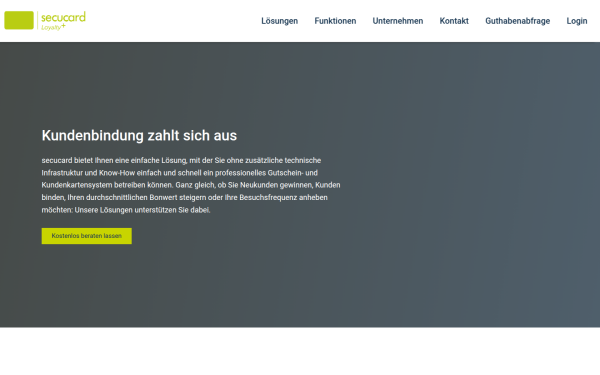Click the secucard Loyalty+ logo
This screenshot has width=600, height=375.
[x=45, y=21]
